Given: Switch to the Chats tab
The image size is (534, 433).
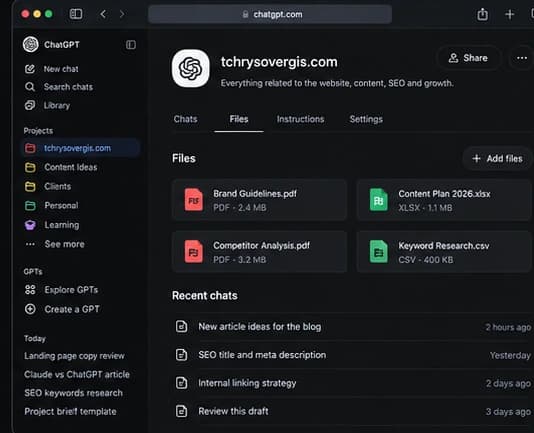Looking at the screenshot, I should click(x=185, y=119).
